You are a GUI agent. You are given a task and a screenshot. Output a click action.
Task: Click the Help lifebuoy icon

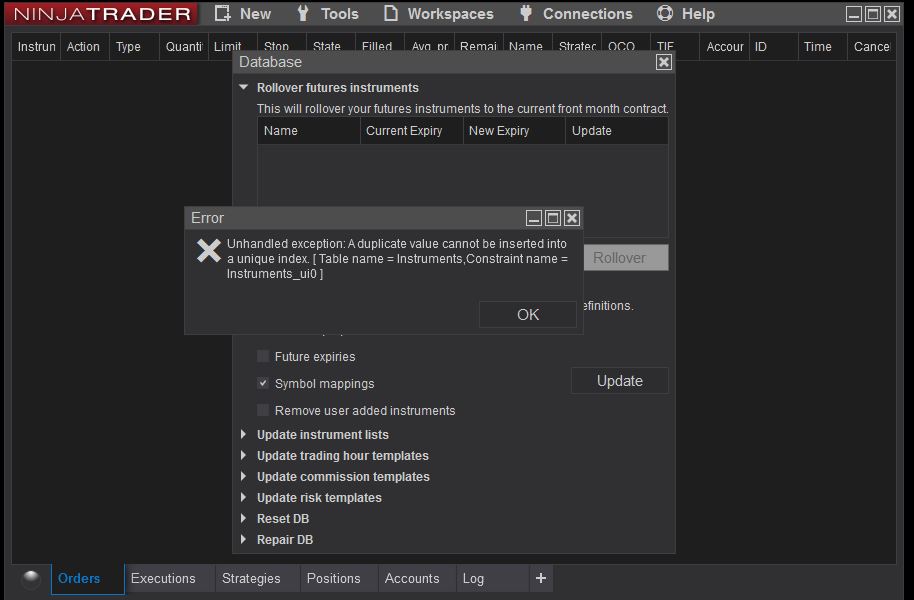(x=665, y=13)
